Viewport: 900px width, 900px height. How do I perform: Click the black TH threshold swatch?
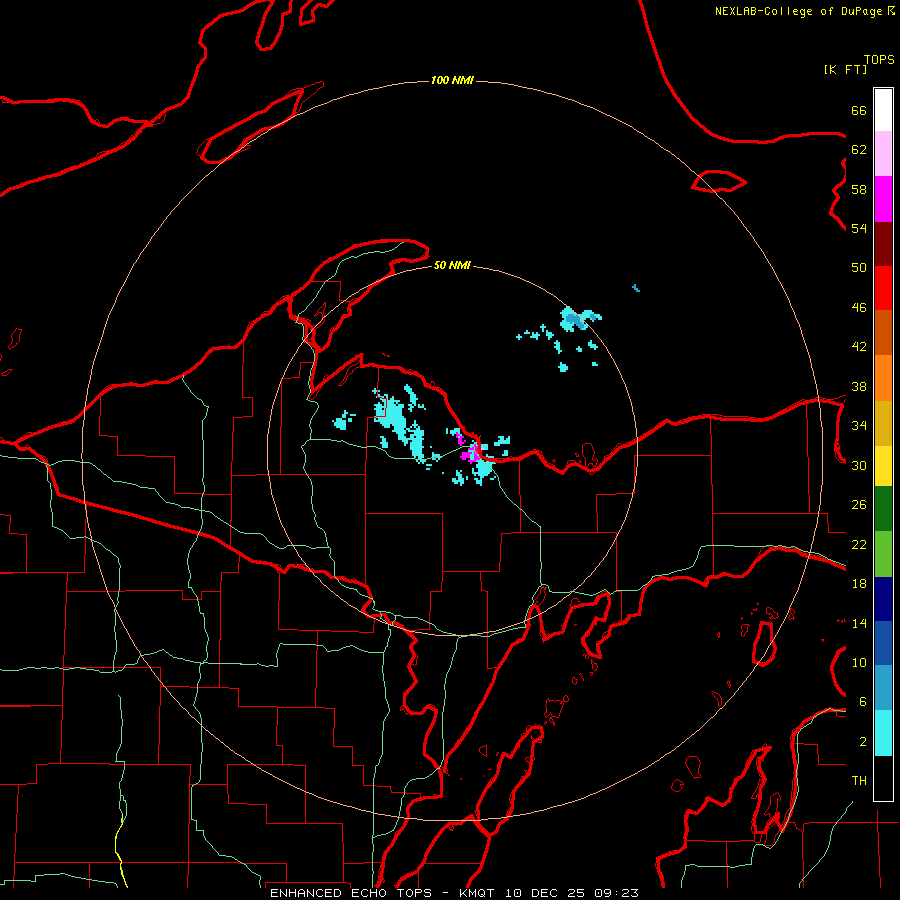click(883, 778)
